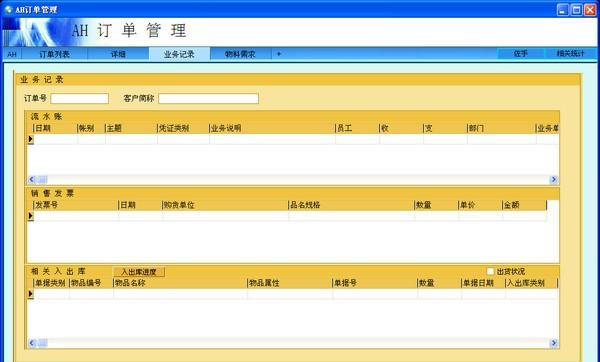The height and width of the screenshot is (362, 600).
Task: Open the 相关统计 tab
Action: (571, 54)
